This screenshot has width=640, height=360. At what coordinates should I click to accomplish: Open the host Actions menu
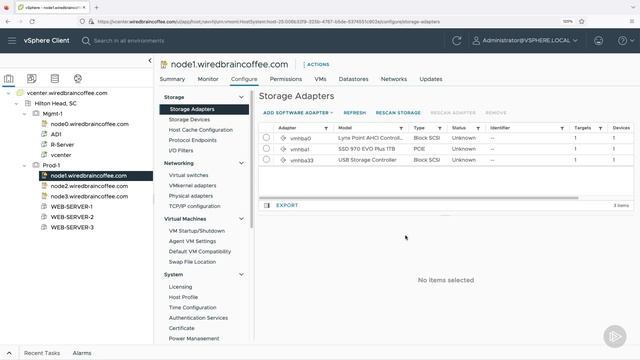click(x=317, y=64)
